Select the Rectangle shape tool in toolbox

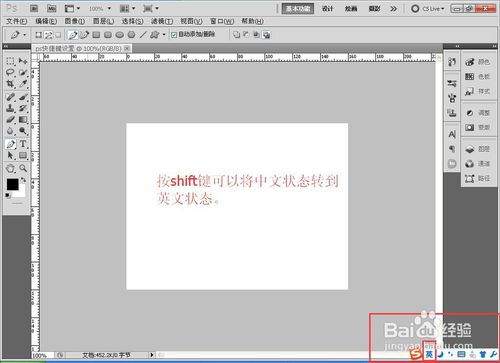(x=23, y=155)
